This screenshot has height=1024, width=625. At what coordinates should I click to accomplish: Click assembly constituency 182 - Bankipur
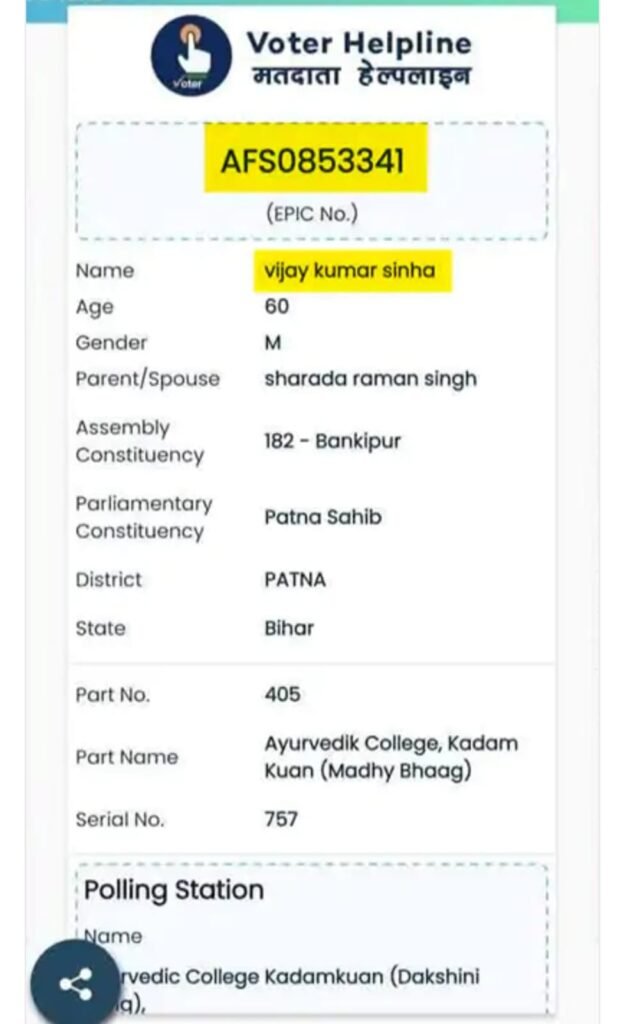332,441
